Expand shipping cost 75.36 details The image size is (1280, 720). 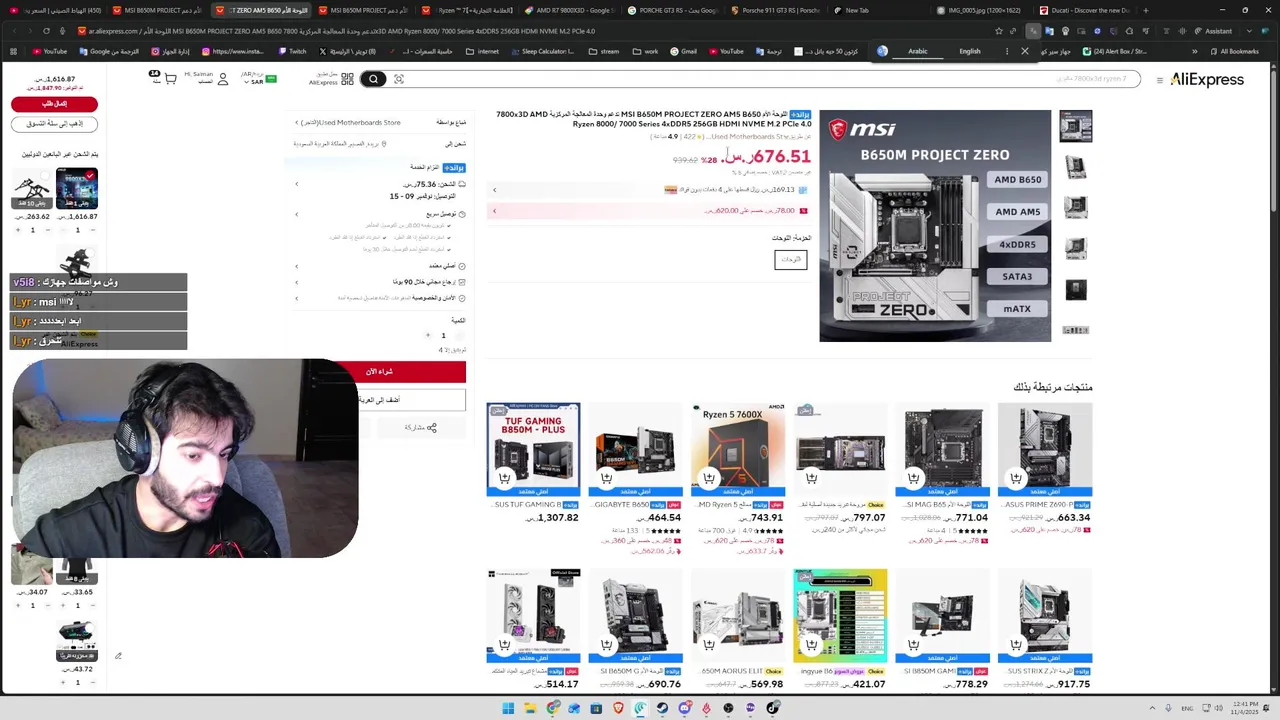(x=296, y=184)
